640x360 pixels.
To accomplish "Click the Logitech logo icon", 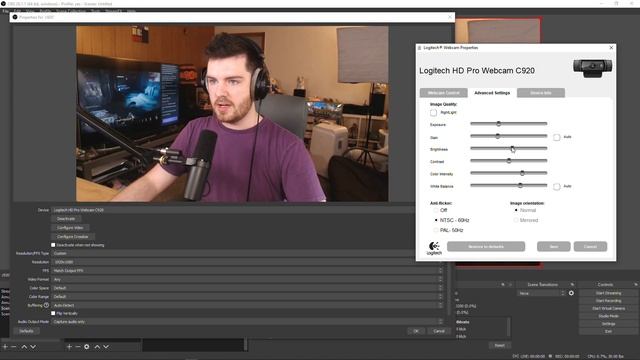I will (434, 248).
